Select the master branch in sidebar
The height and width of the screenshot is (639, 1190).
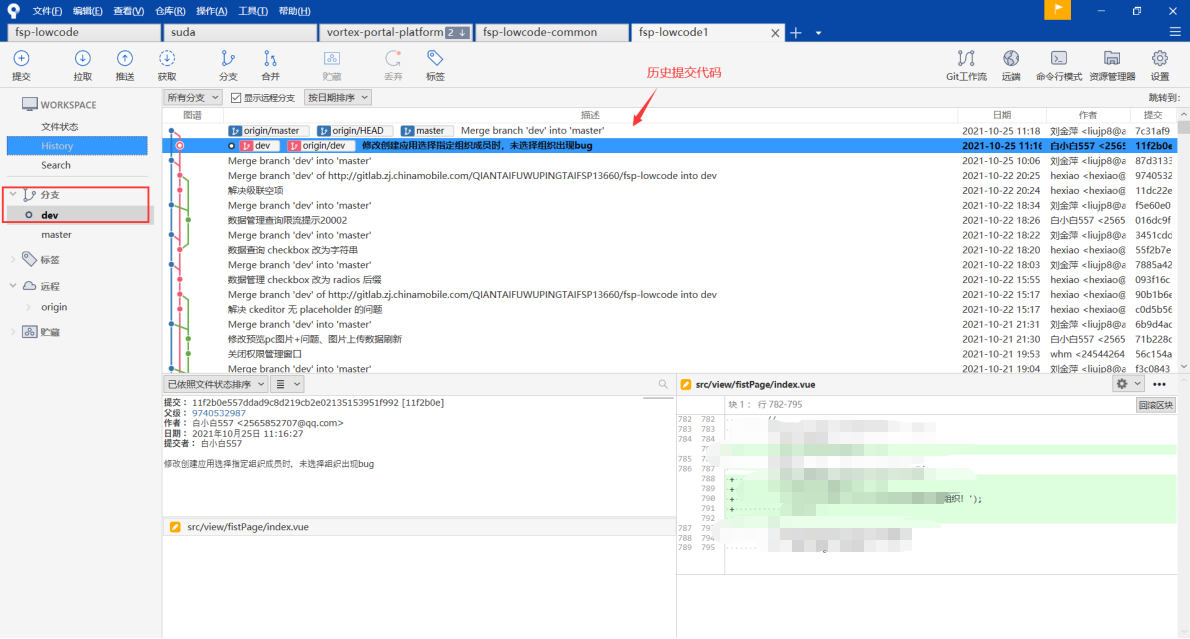pyautogui.click(x=56, y=235)
